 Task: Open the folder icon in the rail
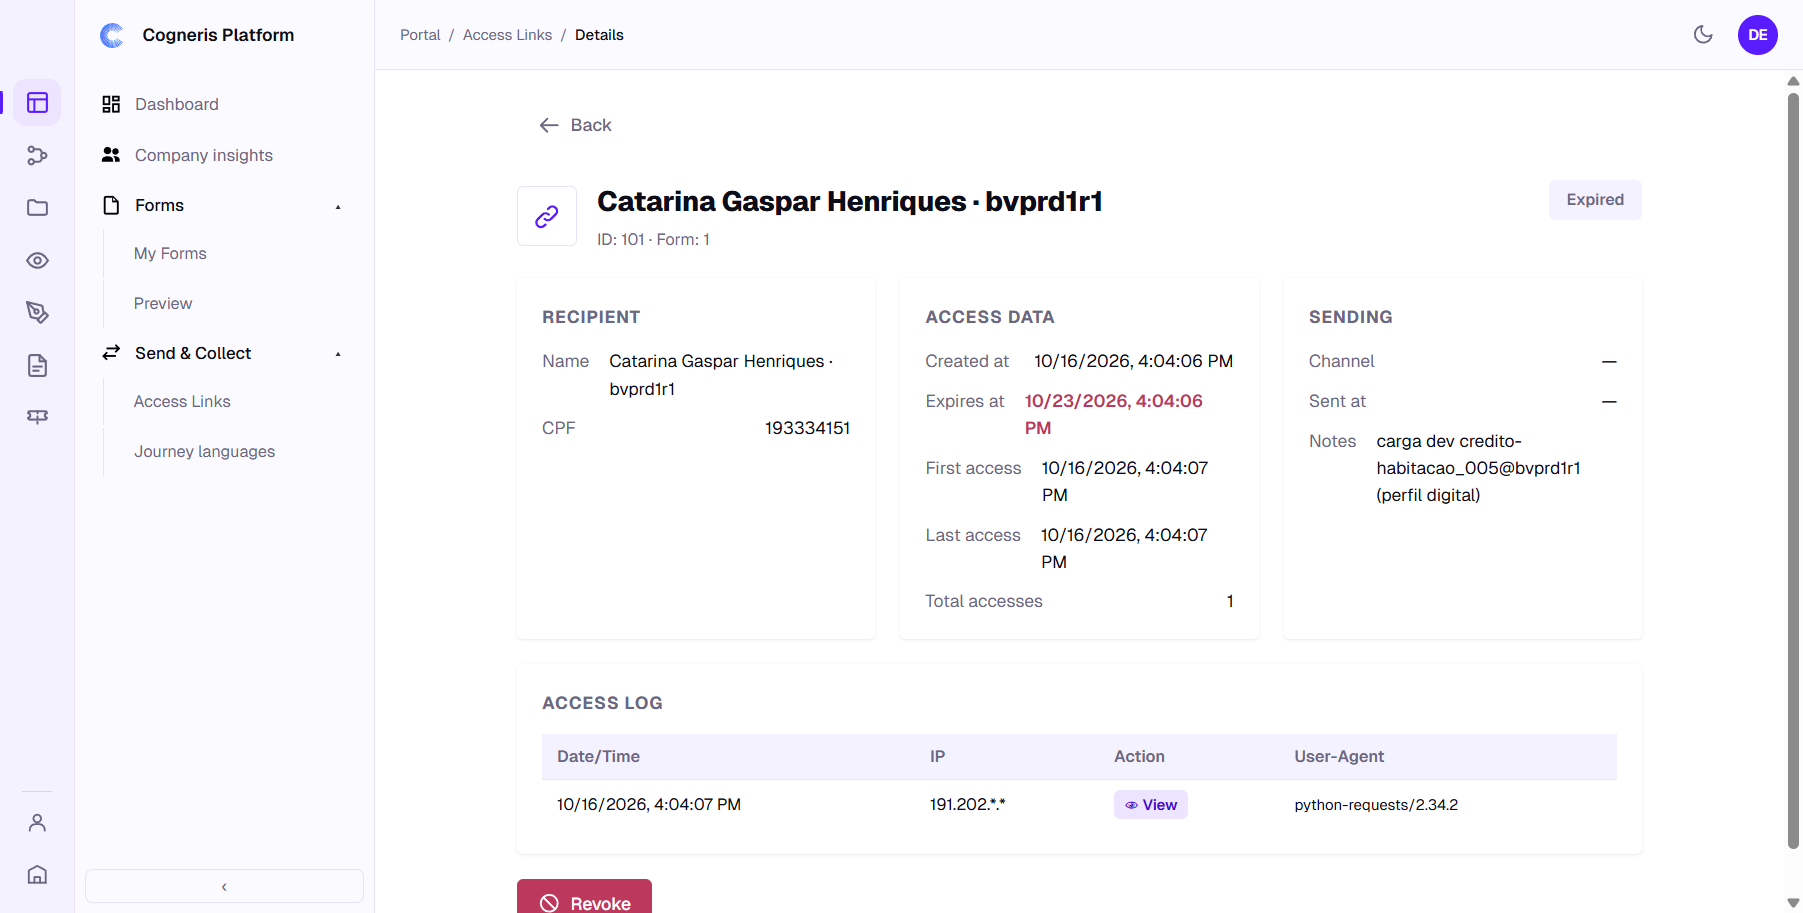tap(37, 208)
